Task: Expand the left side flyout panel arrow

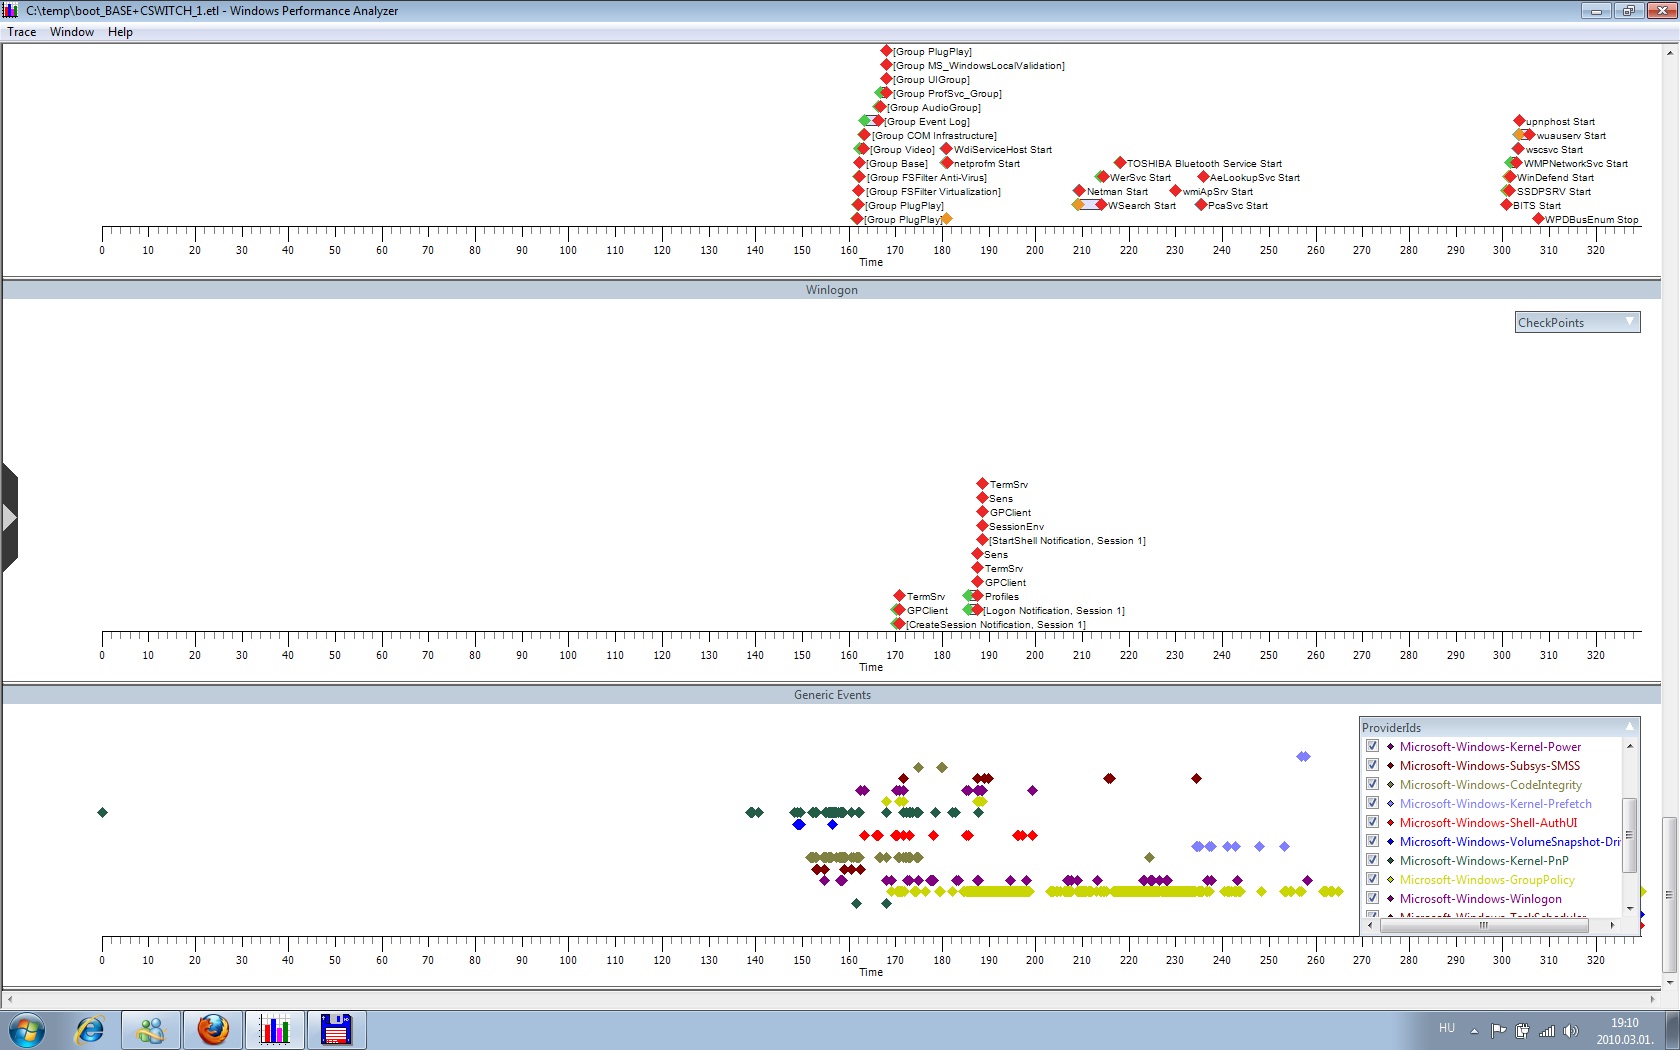Action: pos(9,517)
